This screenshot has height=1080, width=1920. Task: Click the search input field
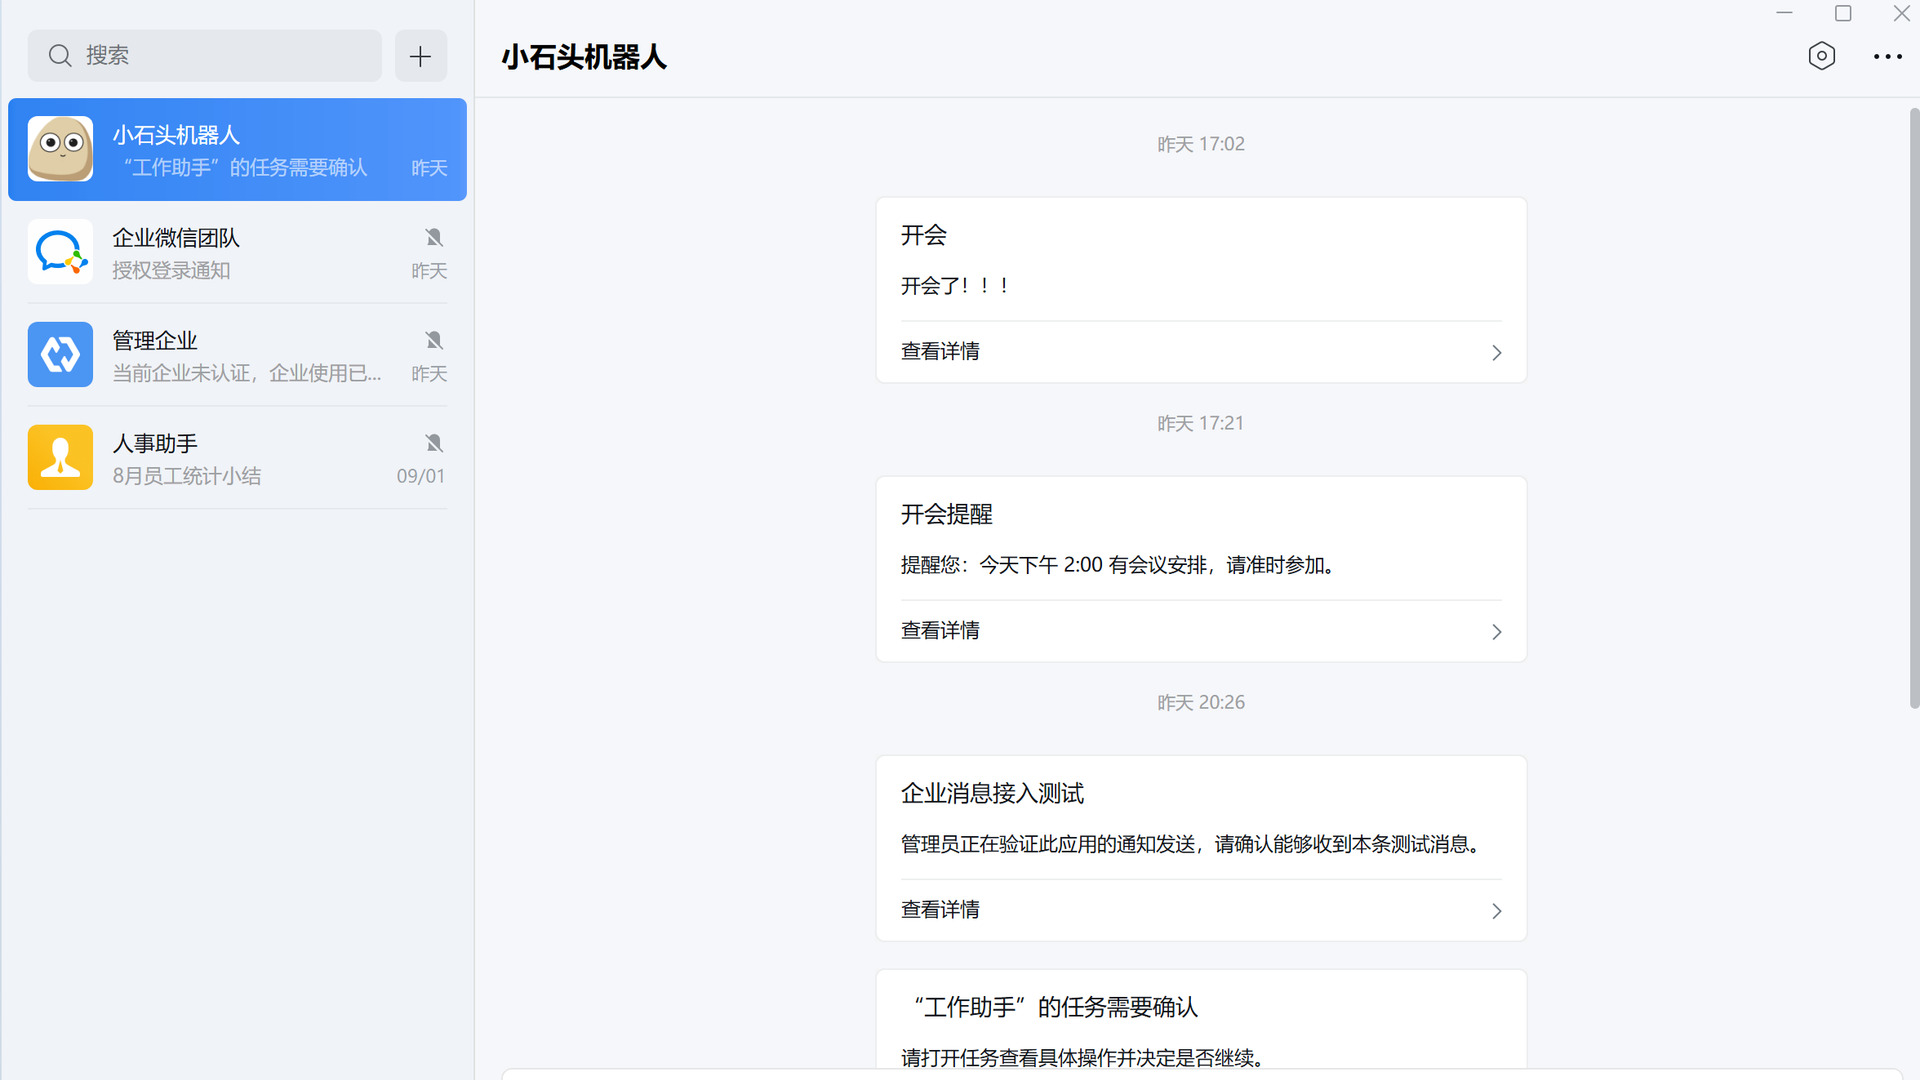205,56
